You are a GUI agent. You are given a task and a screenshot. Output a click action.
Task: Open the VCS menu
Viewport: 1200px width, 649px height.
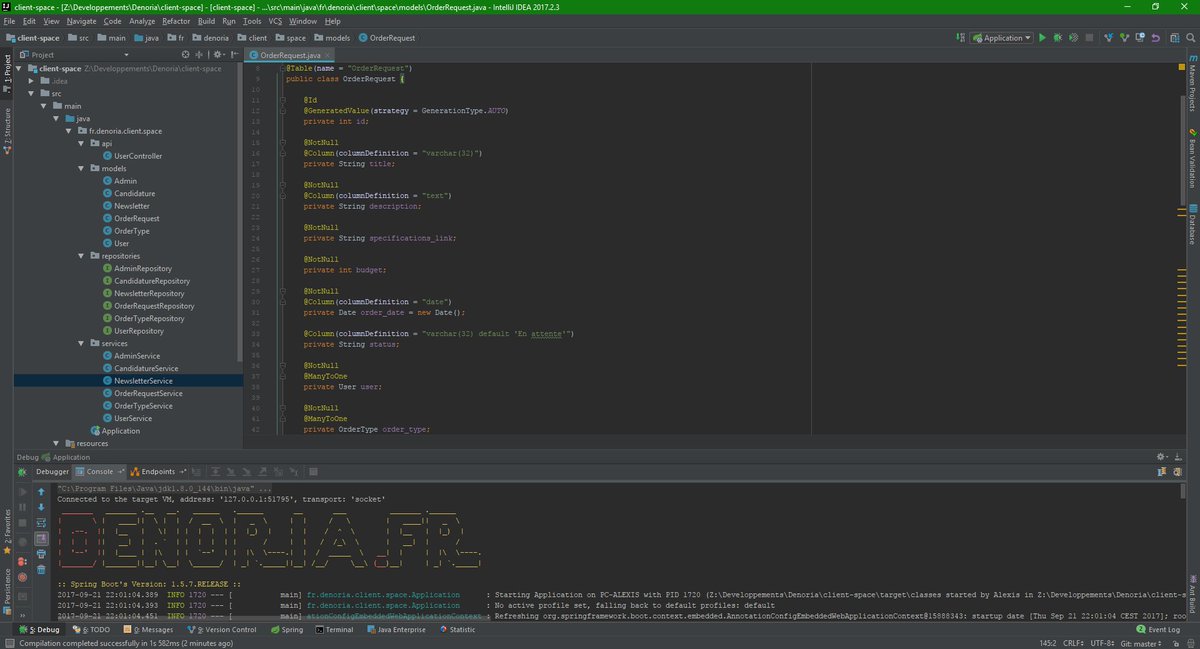point(275,21)
